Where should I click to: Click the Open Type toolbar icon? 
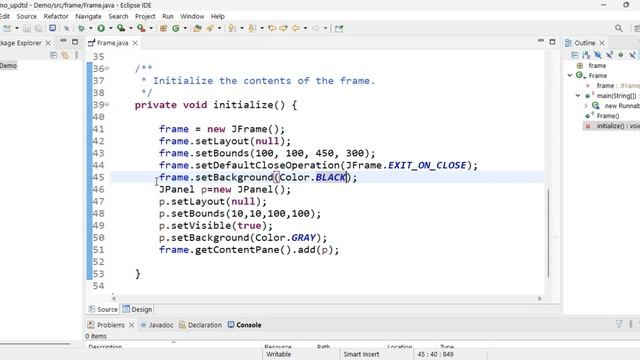pos(198,28)
